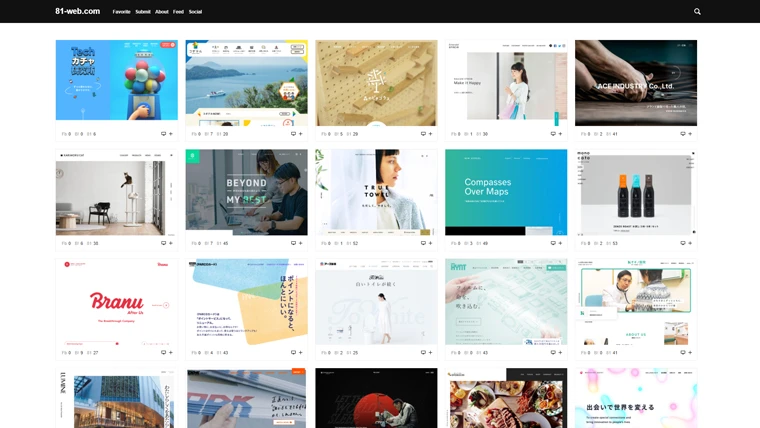This screenshot has width=760, height=428.
Task: Click plus icon under True Towel card
Action: [x=430, y=243]
